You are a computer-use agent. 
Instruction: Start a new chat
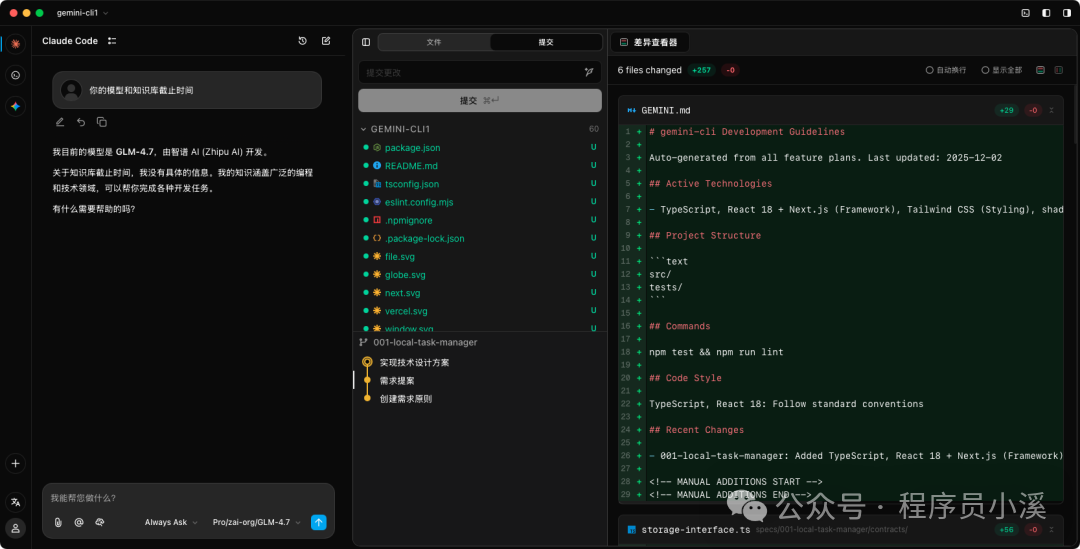(326, 41)
